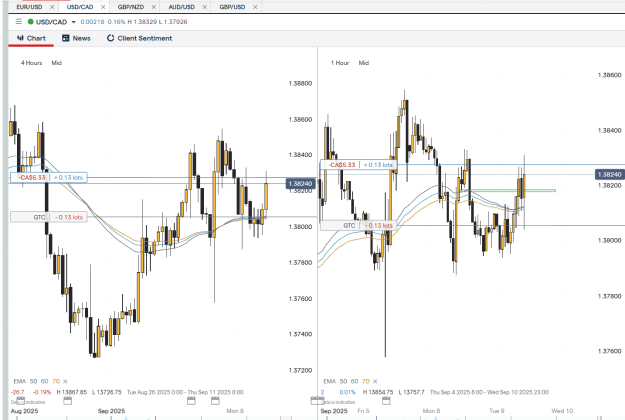Click the 1.38240 price marker on the 4-hour chart
Viewport: 625px width, 420px height.
coord(301,184)
